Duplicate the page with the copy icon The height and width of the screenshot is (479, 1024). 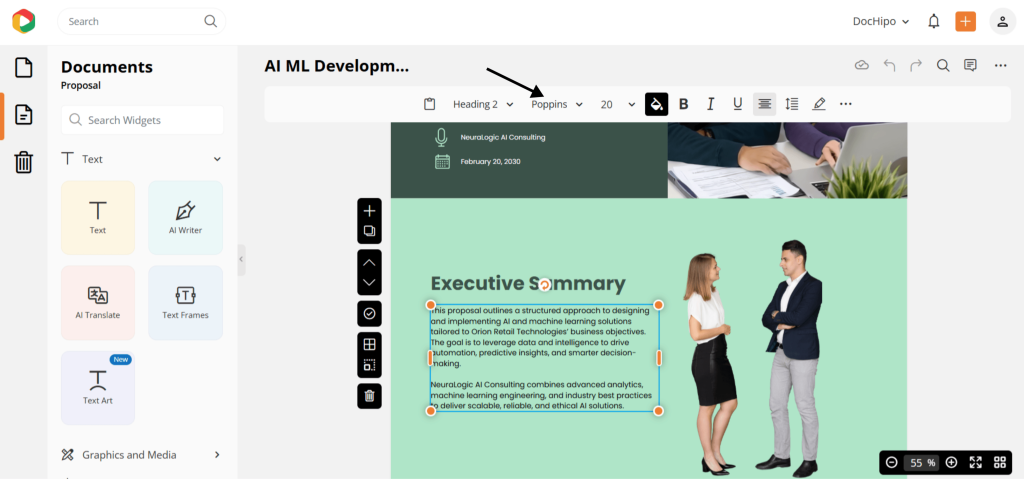coord(370,231)
